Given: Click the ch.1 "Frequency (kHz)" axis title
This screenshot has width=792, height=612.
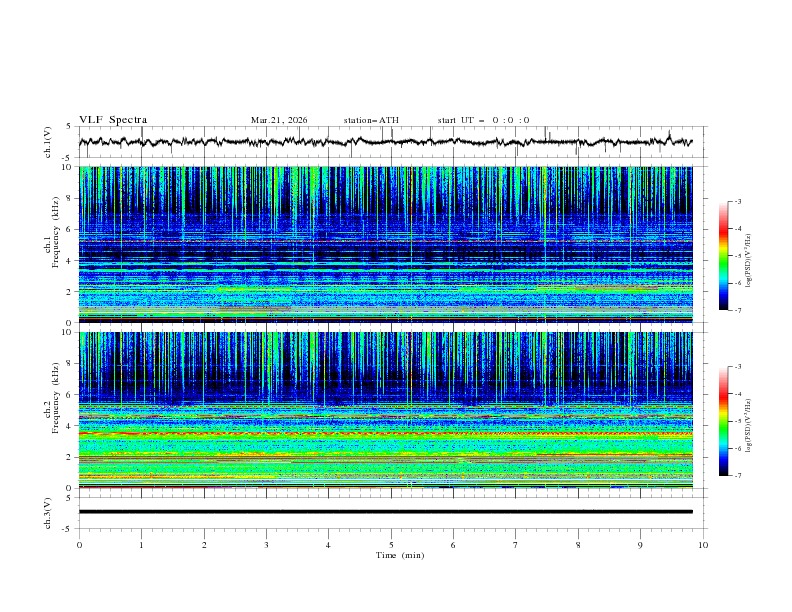Looking at the screenshot, I should coord(56,232).
